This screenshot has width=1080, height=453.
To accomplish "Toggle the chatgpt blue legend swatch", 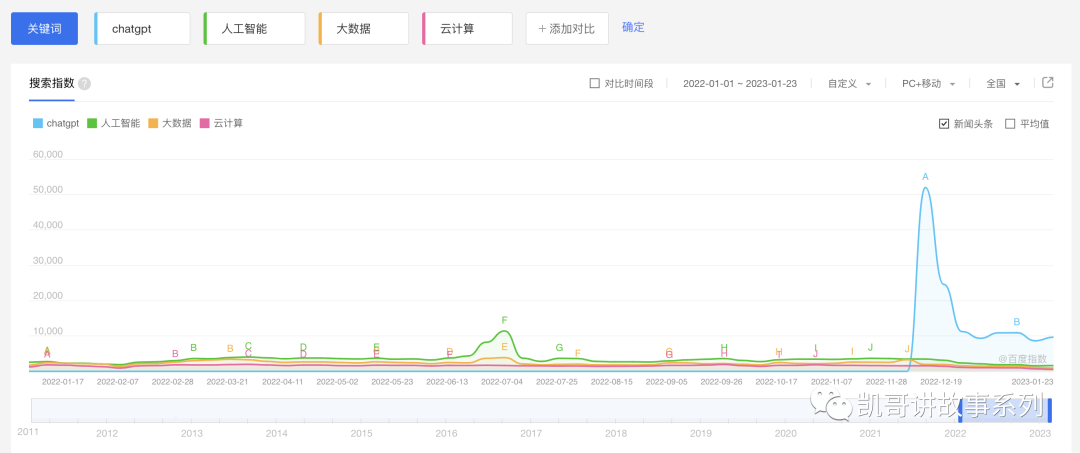I will pyautogui.click(x=38, y=123).
